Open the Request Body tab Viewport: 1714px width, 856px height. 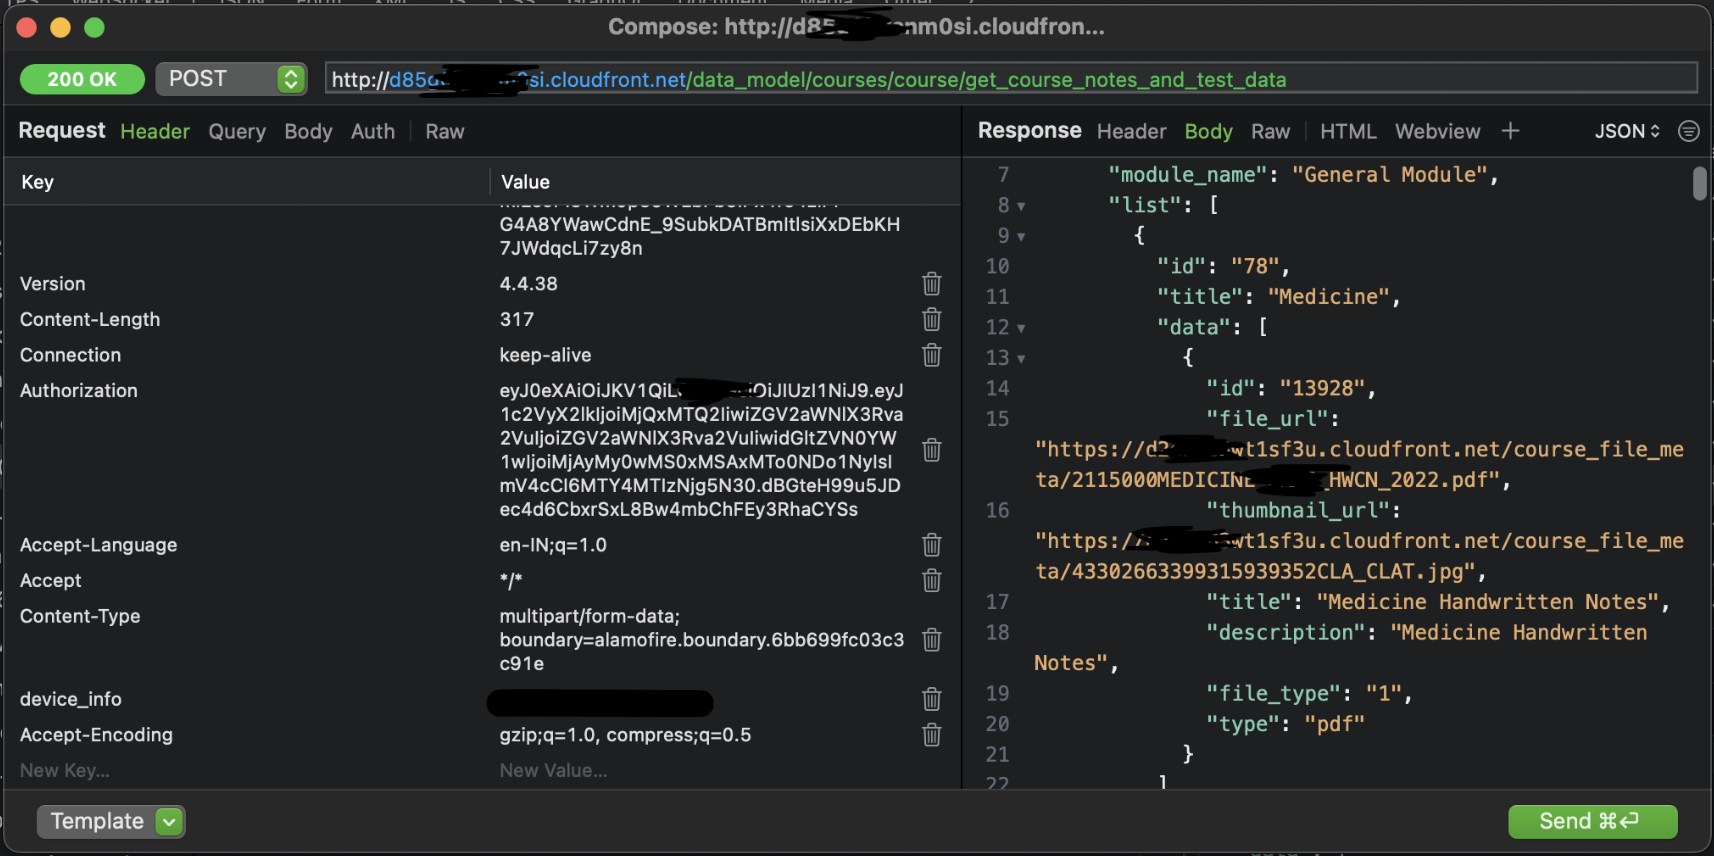tap(308, 131)
